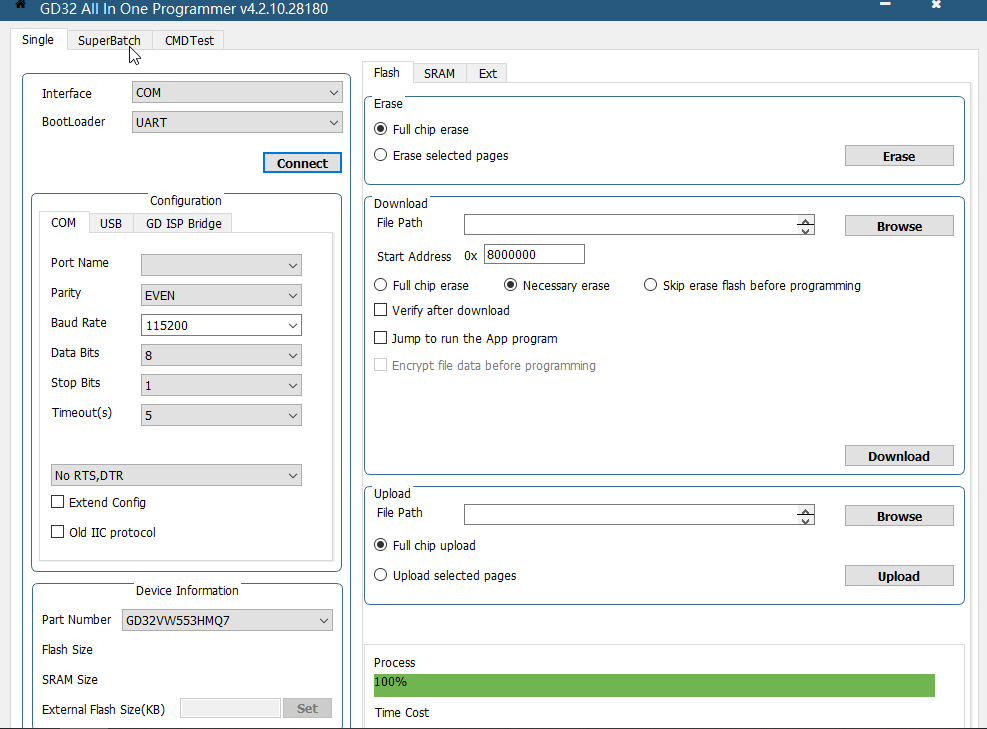Open the Parity dropdown

pos(221,296)
